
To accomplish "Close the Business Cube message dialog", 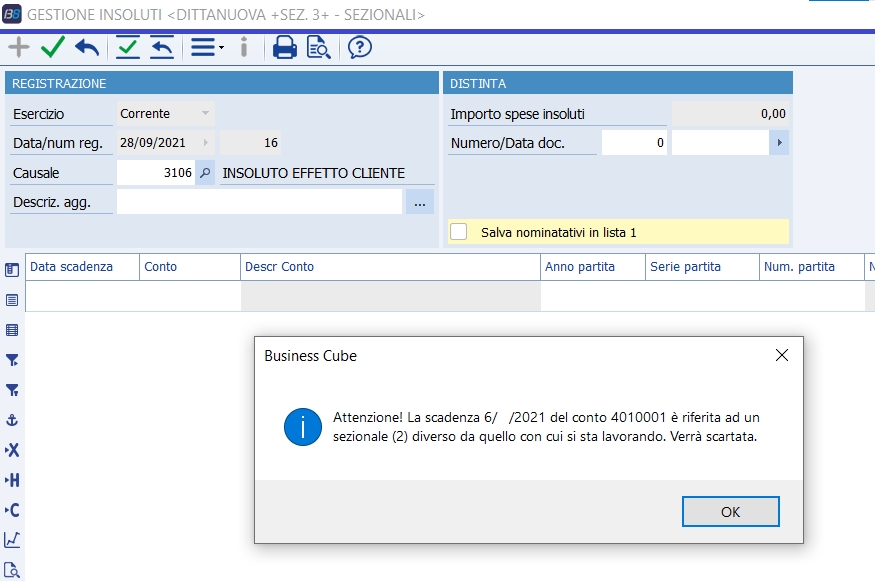I will pyautogui.click(x=782, y=355).
